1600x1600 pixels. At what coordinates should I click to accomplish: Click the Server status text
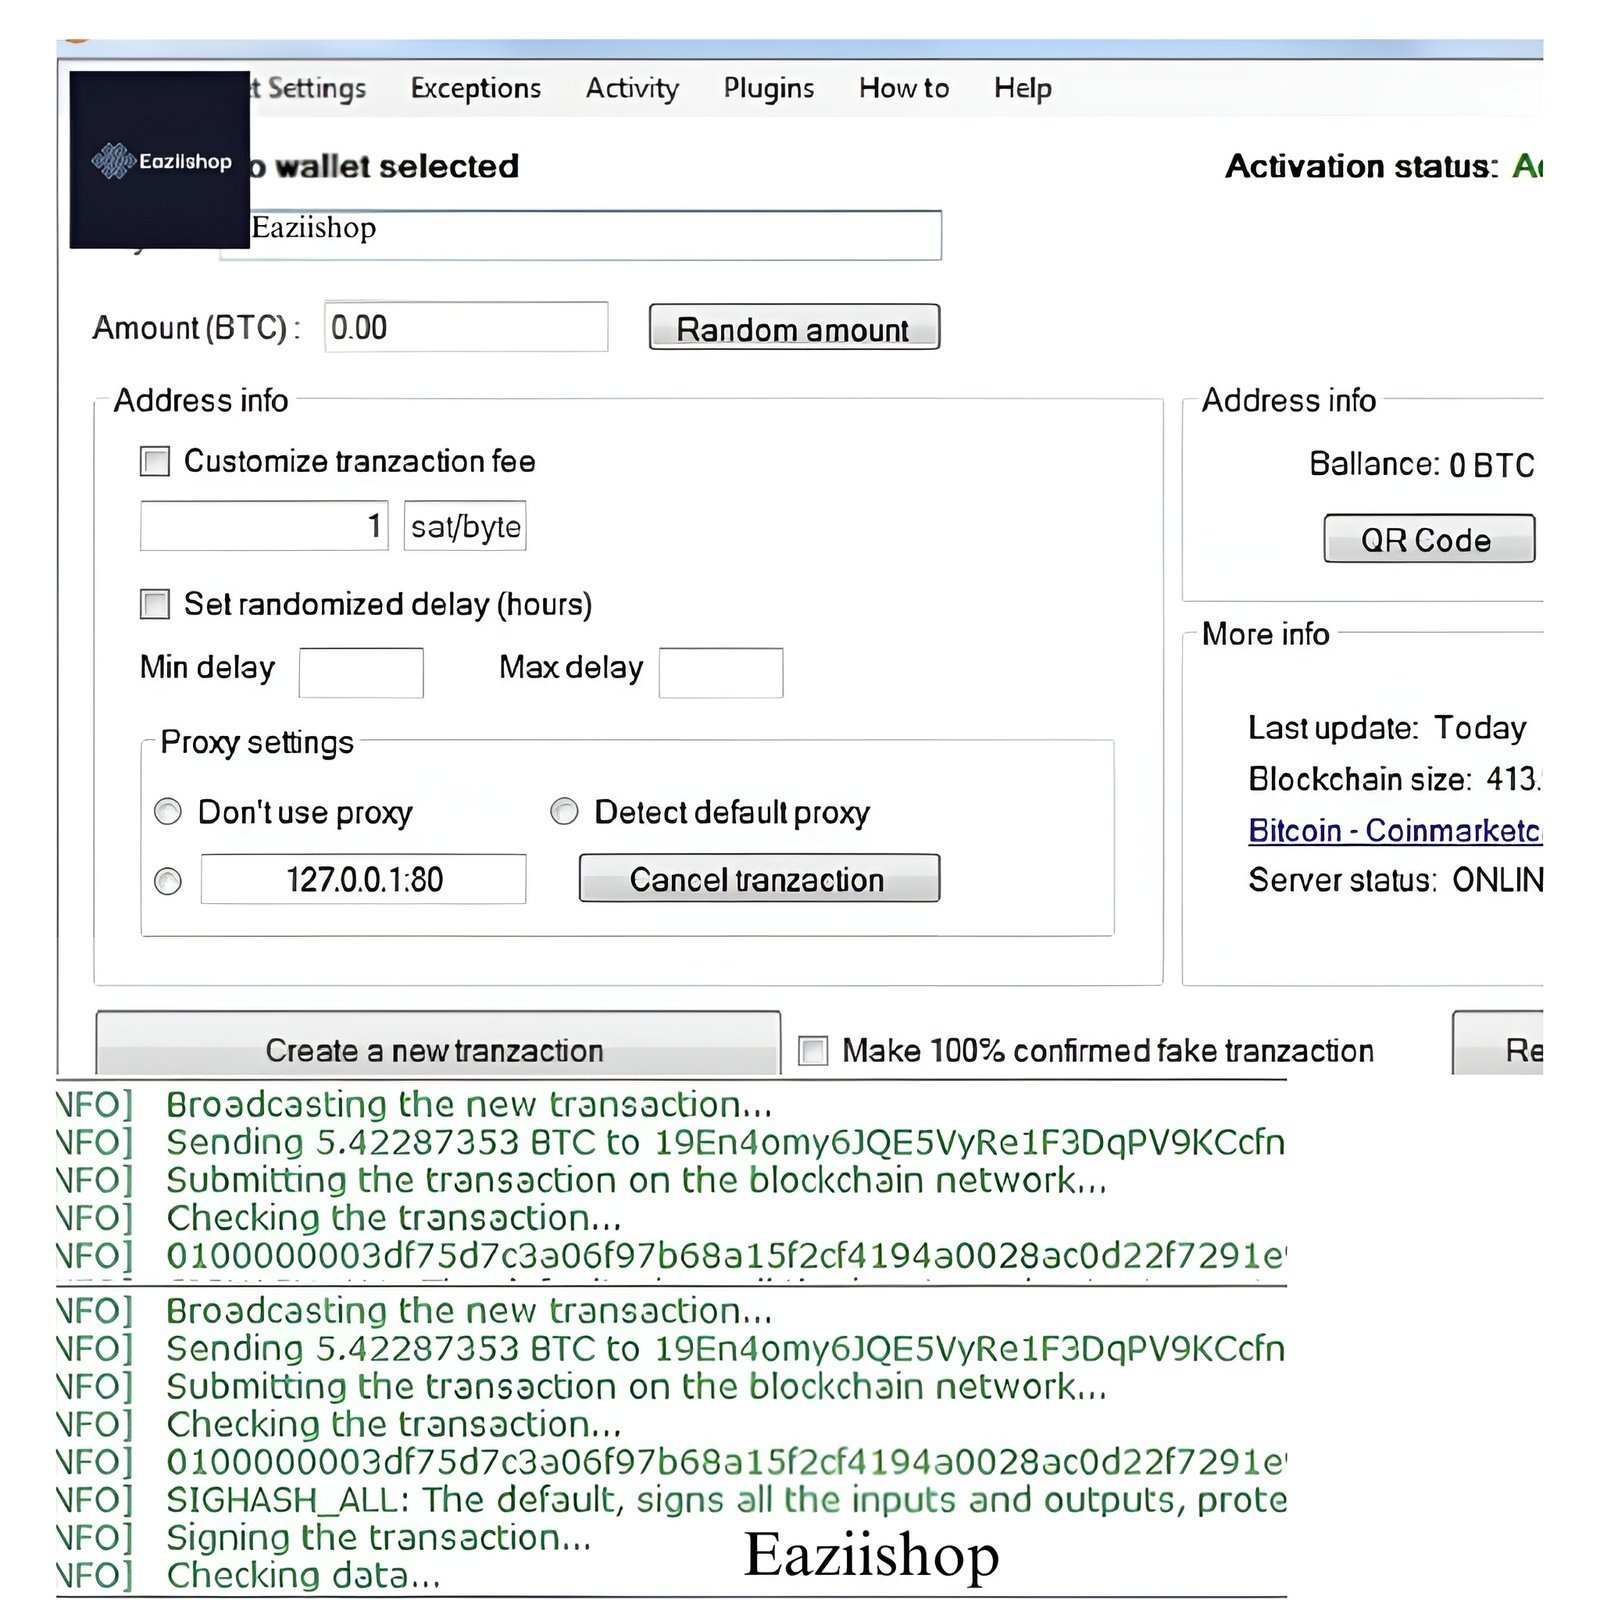(x=1396, y=880)
